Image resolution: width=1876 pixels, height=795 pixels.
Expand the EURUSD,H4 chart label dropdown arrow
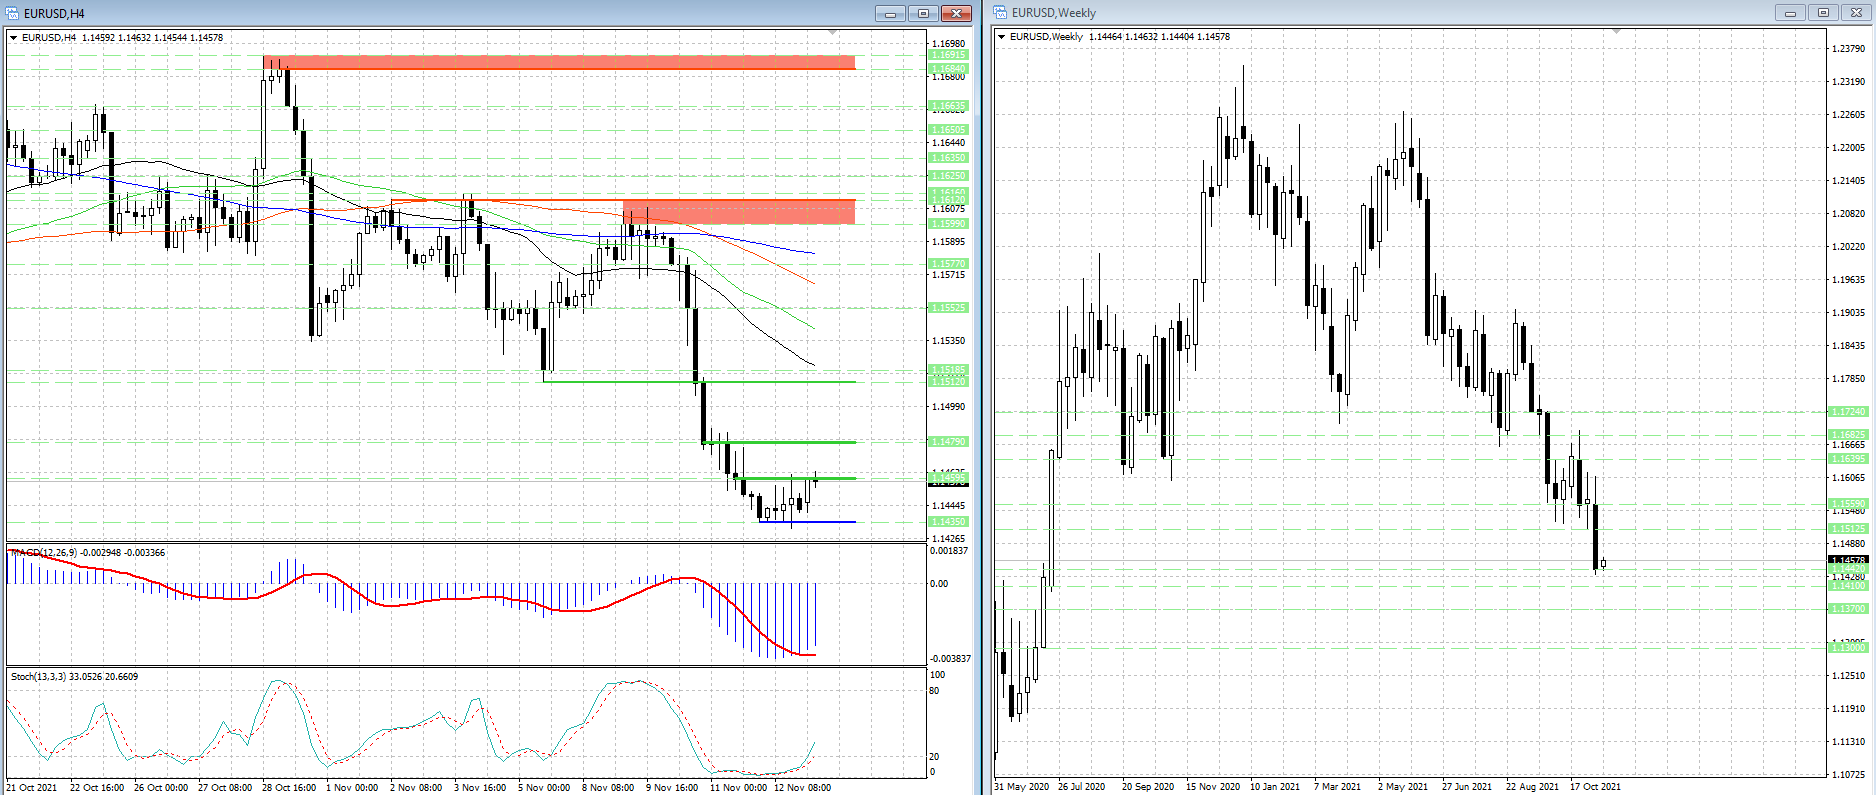14,38
